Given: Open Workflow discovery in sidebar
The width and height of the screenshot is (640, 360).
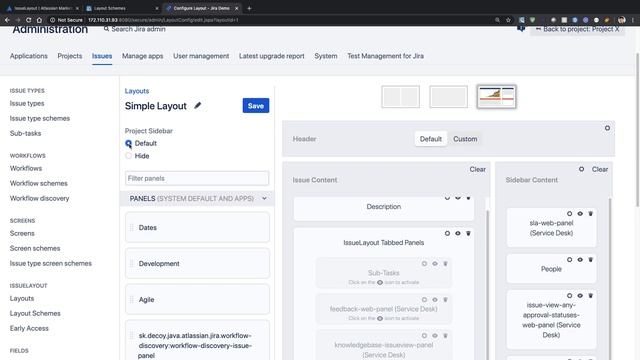Looking at the screenshot, I should coord(39,198).
